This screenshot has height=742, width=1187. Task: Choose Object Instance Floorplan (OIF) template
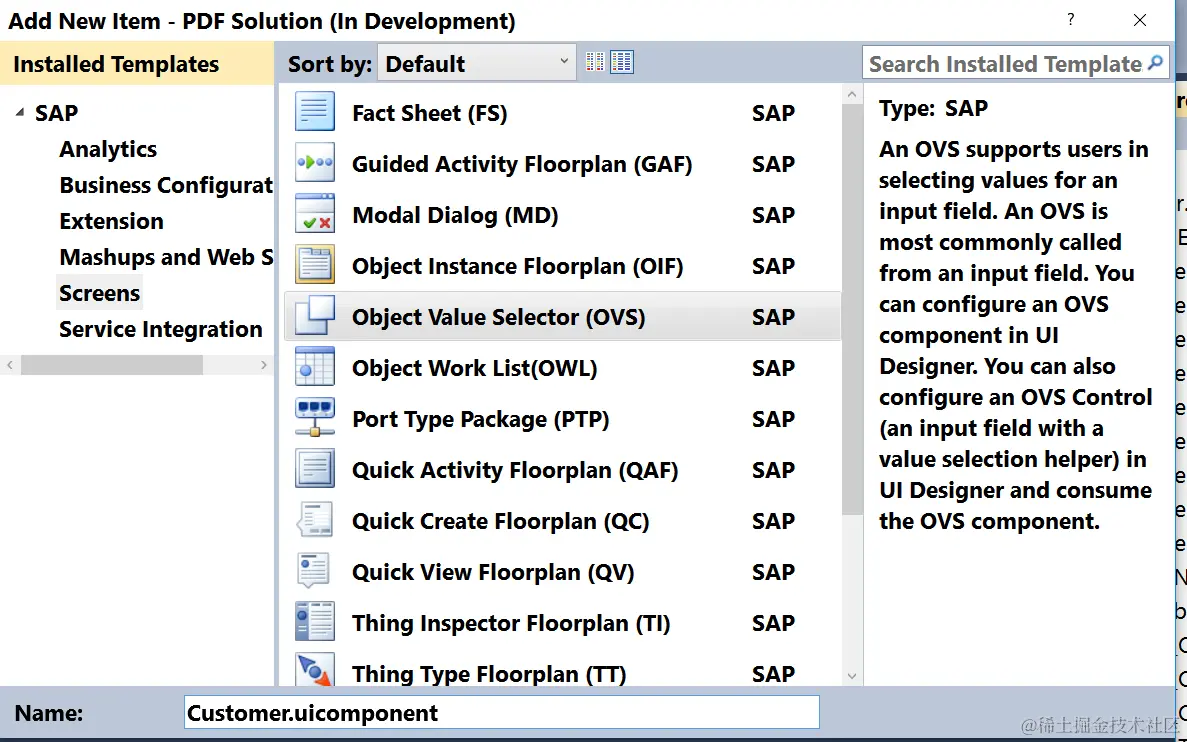pos(562,266)
